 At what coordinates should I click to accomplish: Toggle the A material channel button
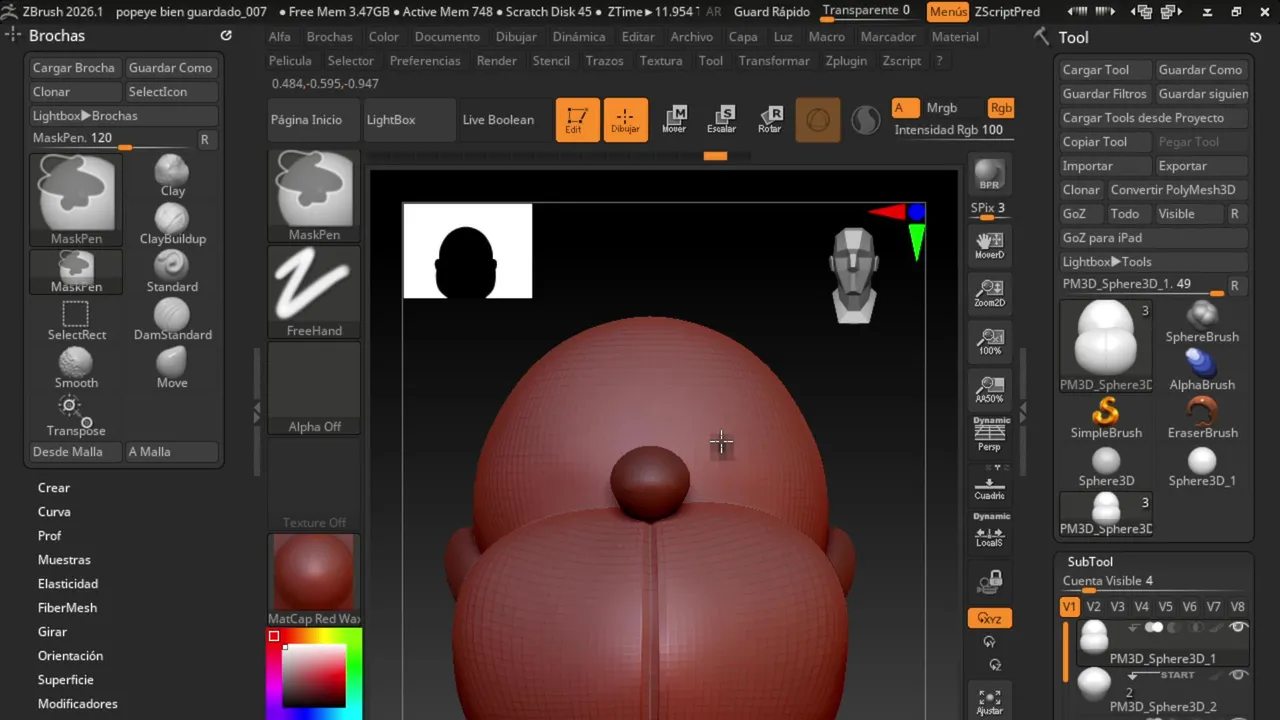905,108
